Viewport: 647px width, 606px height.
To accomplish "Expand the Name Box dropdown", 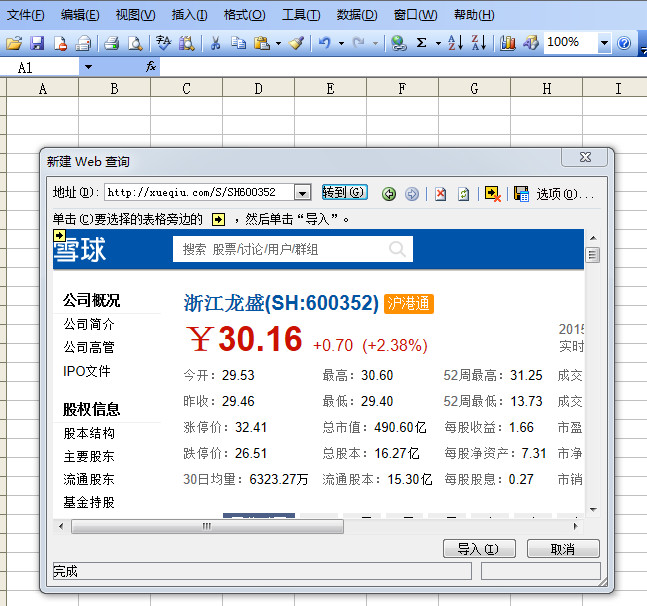I will click(88, 66).
